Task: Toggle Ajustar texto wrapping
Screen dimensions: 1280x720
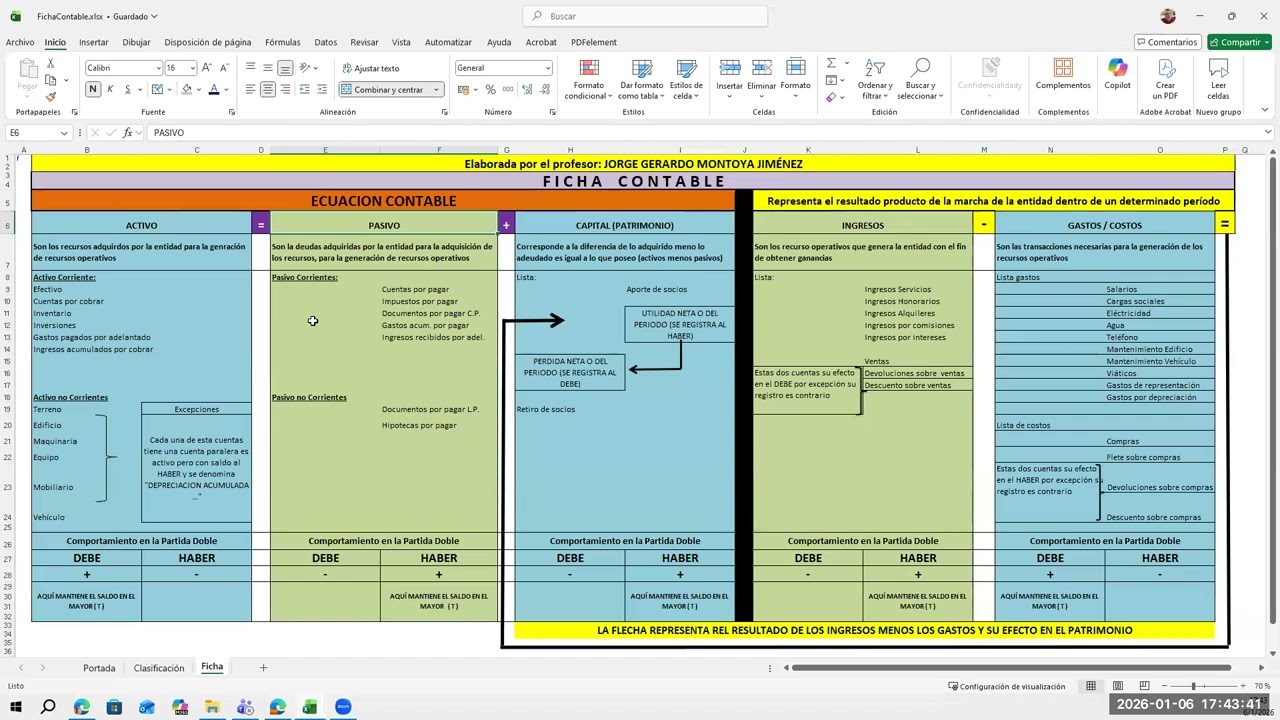Action: (370, 68)
